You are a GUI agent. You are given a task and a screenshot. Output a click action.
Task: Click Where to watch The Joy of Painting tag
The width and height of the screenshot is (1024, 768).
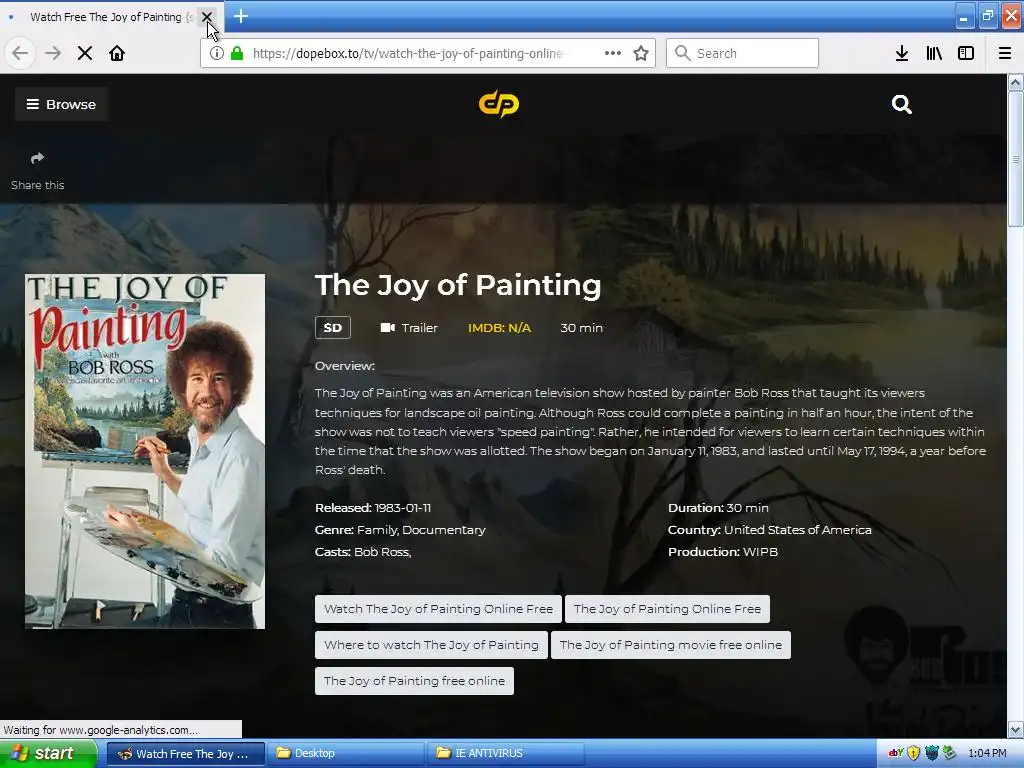tap(431, 645)
